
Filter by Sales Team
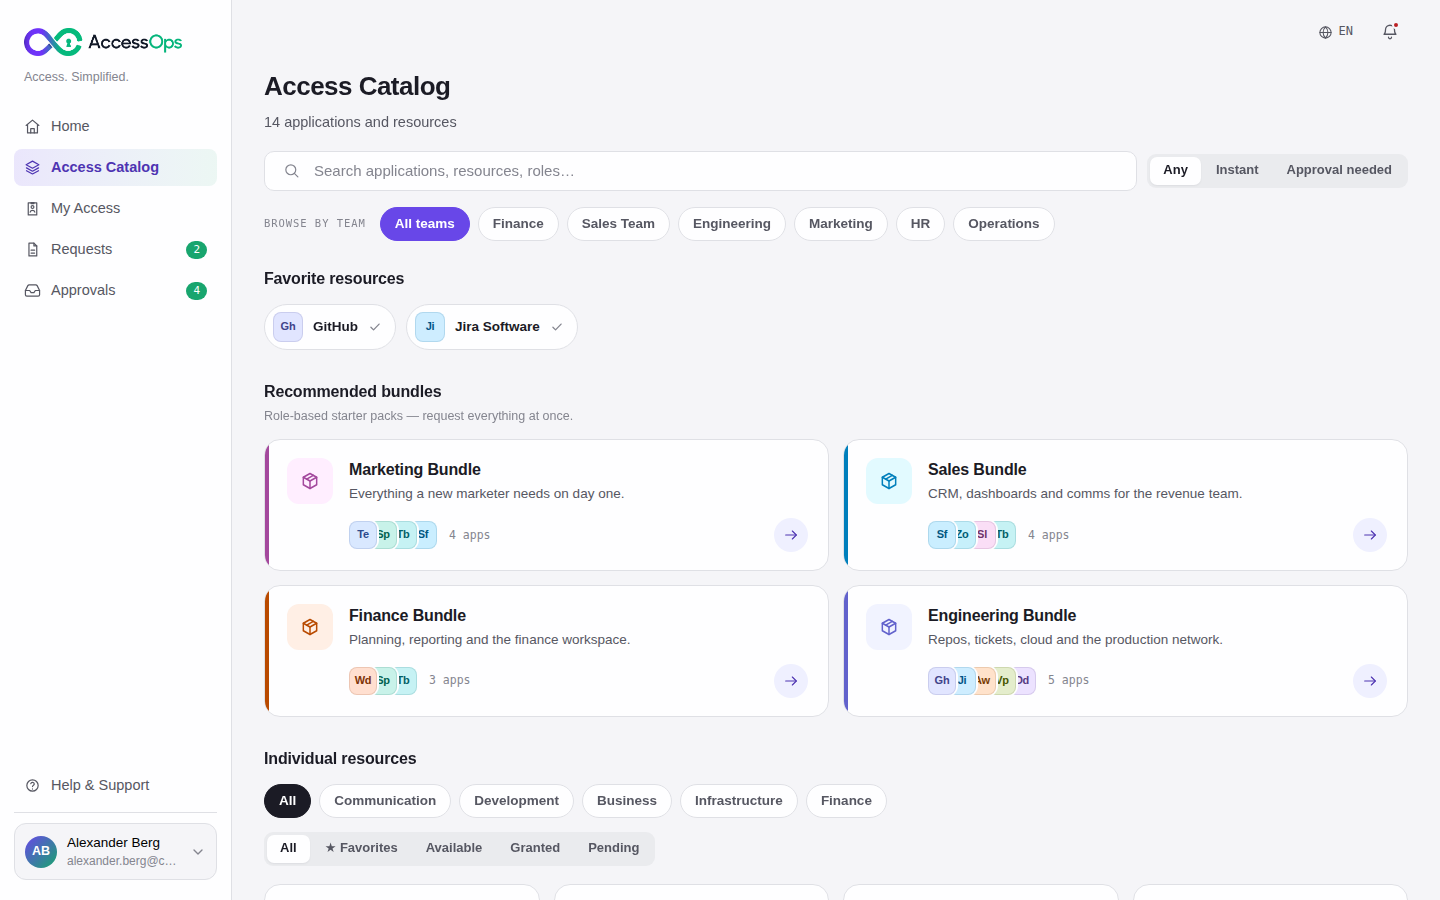point(618,224)
